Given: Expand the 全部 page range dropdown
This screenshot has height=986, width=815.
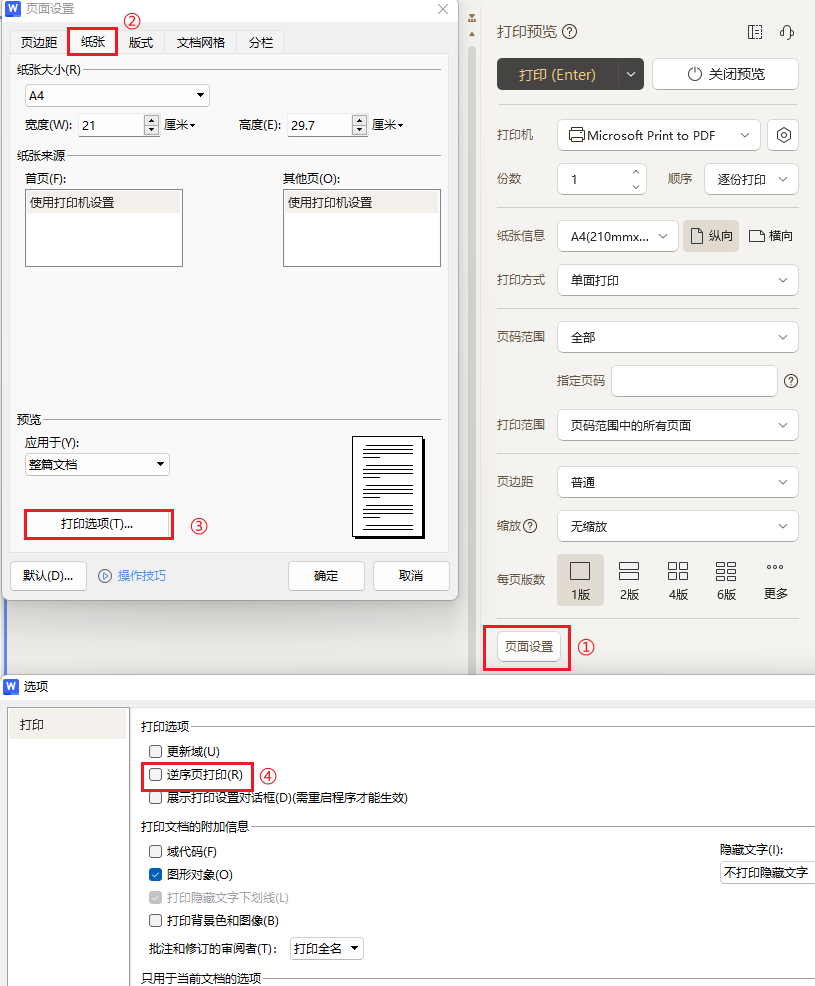Looking at the screenshot, I should [x=678, y=337].
